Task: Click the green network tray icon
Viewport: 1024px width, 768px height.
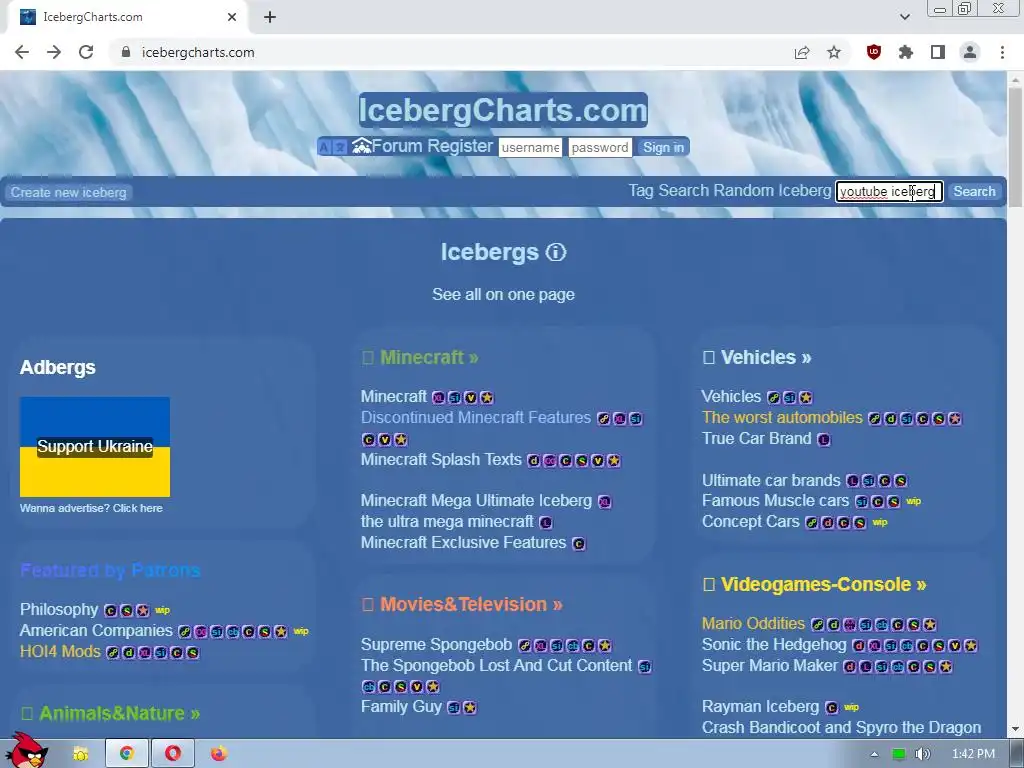Action: click(x=899, y=754)
